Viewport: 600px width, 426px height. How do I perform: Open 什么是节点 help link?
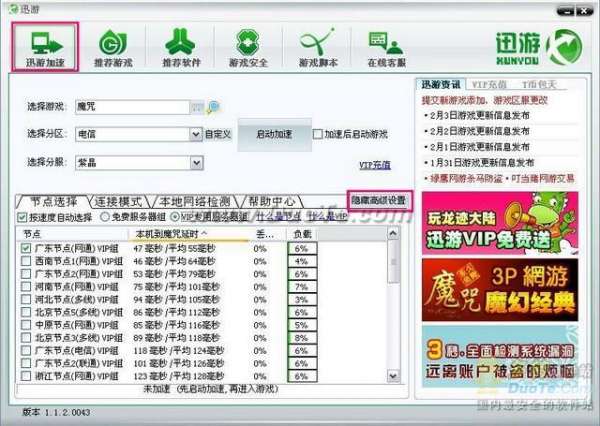pyautogui.click(x=278, y=217)
